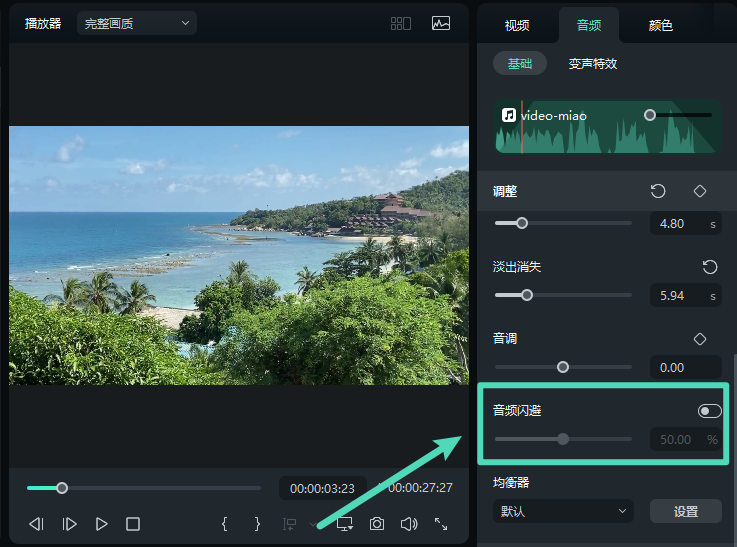Step back one frame
Viewport: 737px width, 547px height.
pyautogui.click(x=37, y=524)
